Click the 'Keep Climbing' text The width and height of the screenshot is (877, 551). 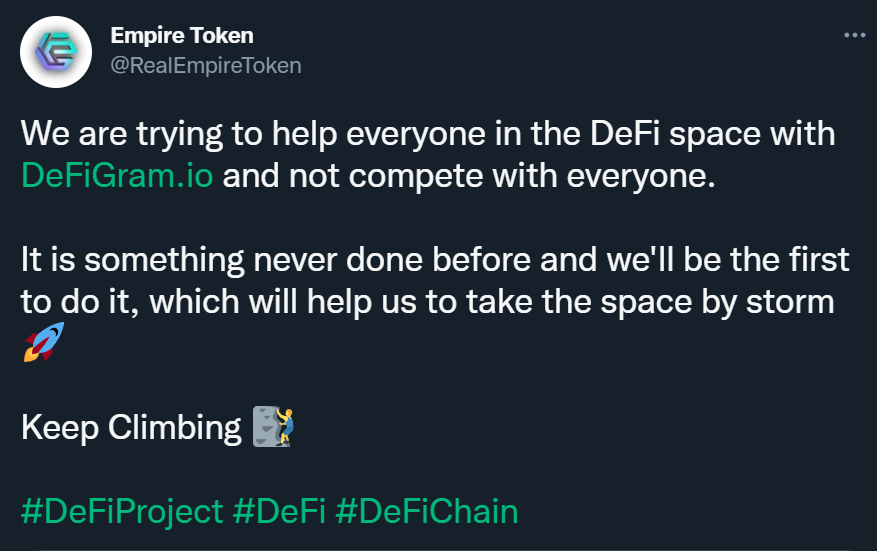coord(131,427)
